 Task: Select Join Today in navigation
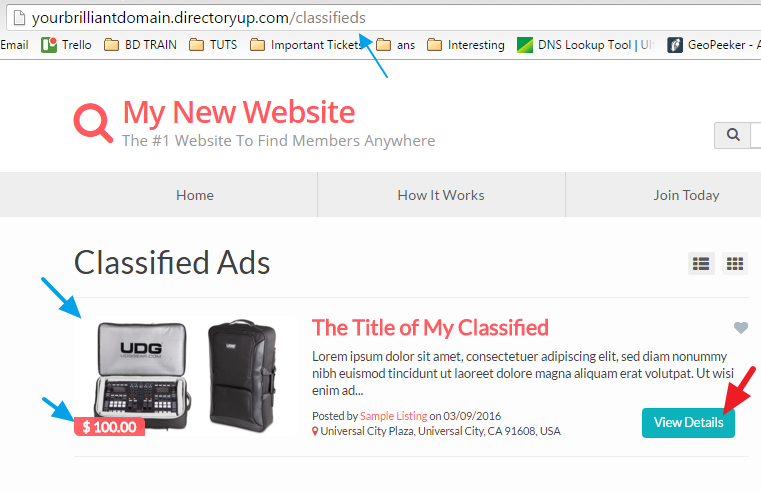pos(686,195)
